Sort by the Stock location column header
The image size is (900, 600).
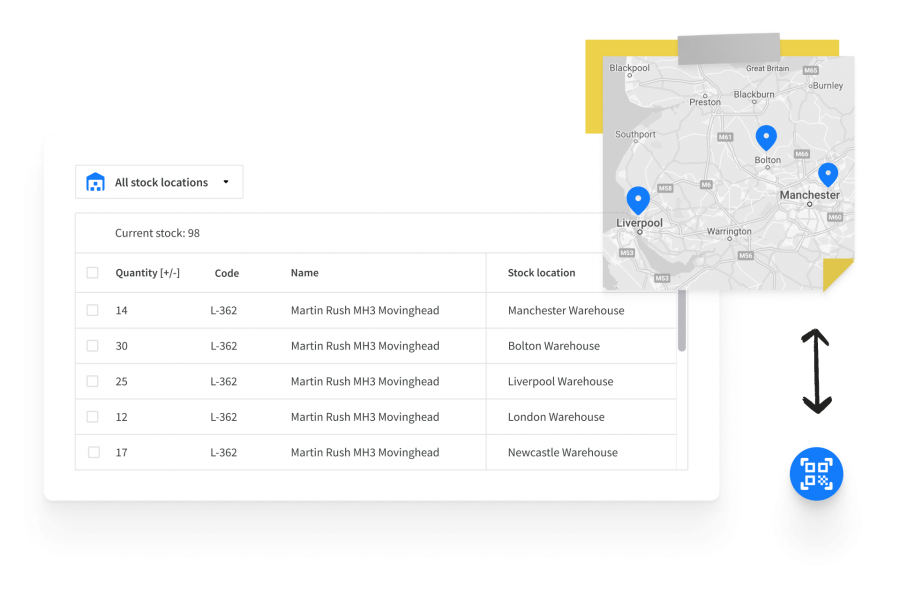[x=541, y=273]
